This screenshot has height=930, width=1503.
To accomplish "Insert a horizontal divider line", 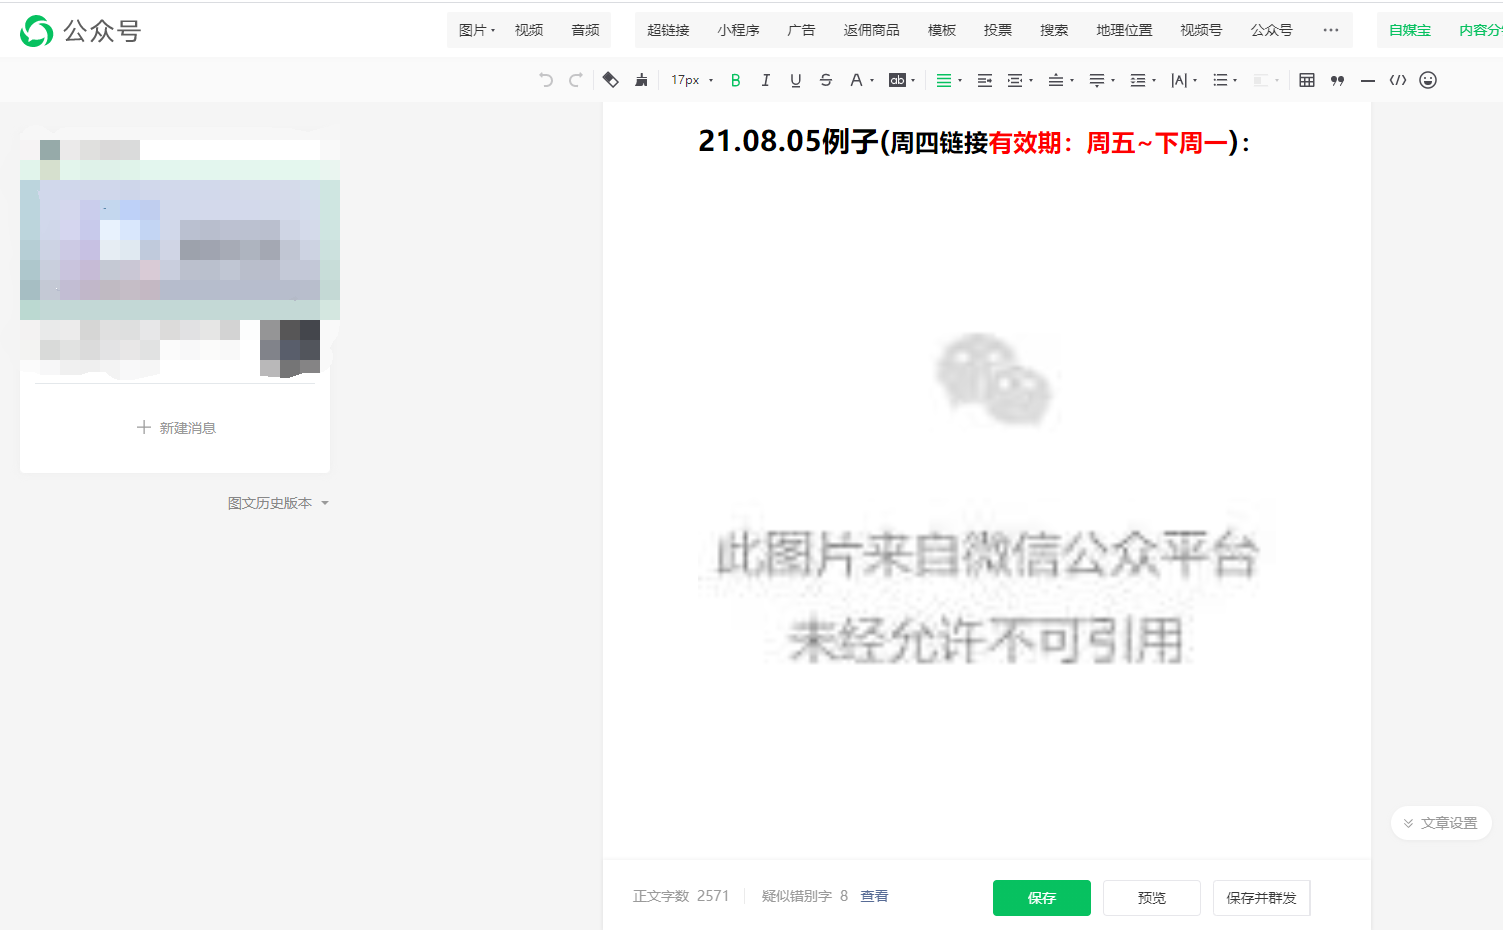I will pyautogui.click(x=1367, y=80).
